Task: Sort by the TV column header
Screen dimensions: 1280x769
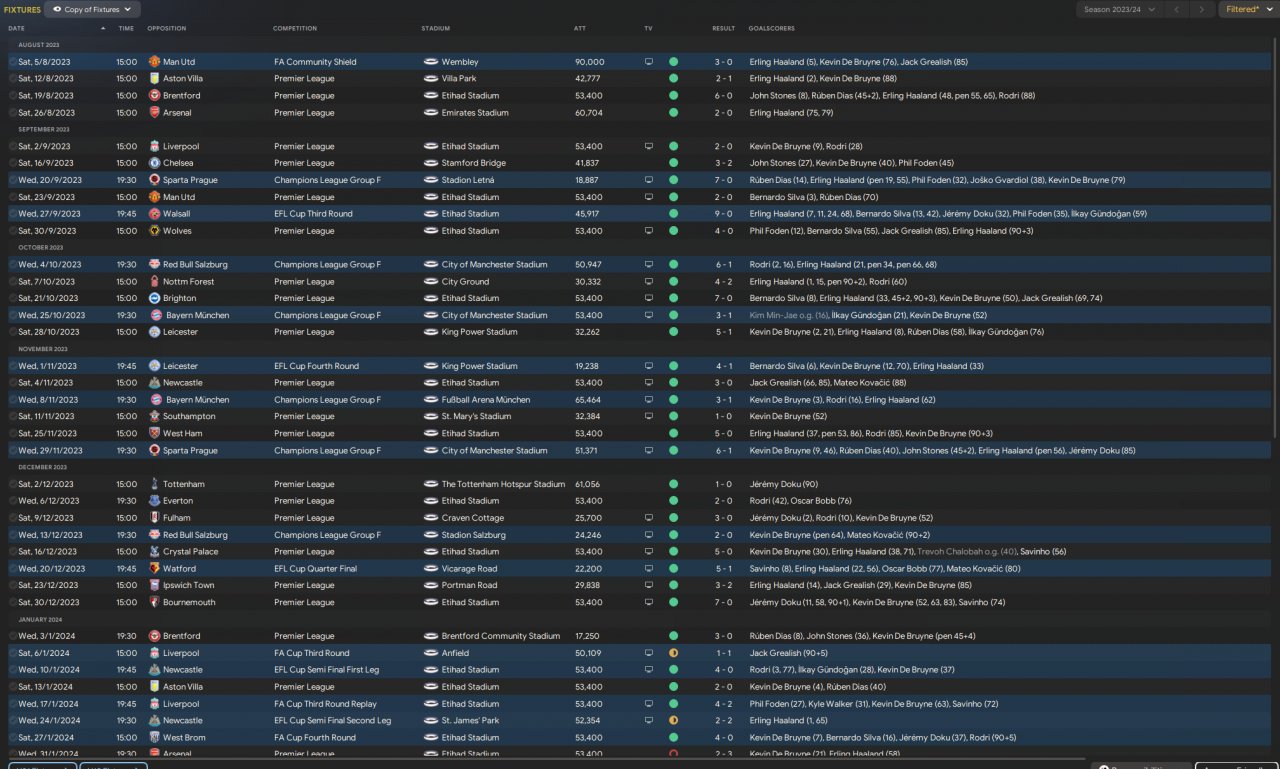Action: click(x=648, y=28)
